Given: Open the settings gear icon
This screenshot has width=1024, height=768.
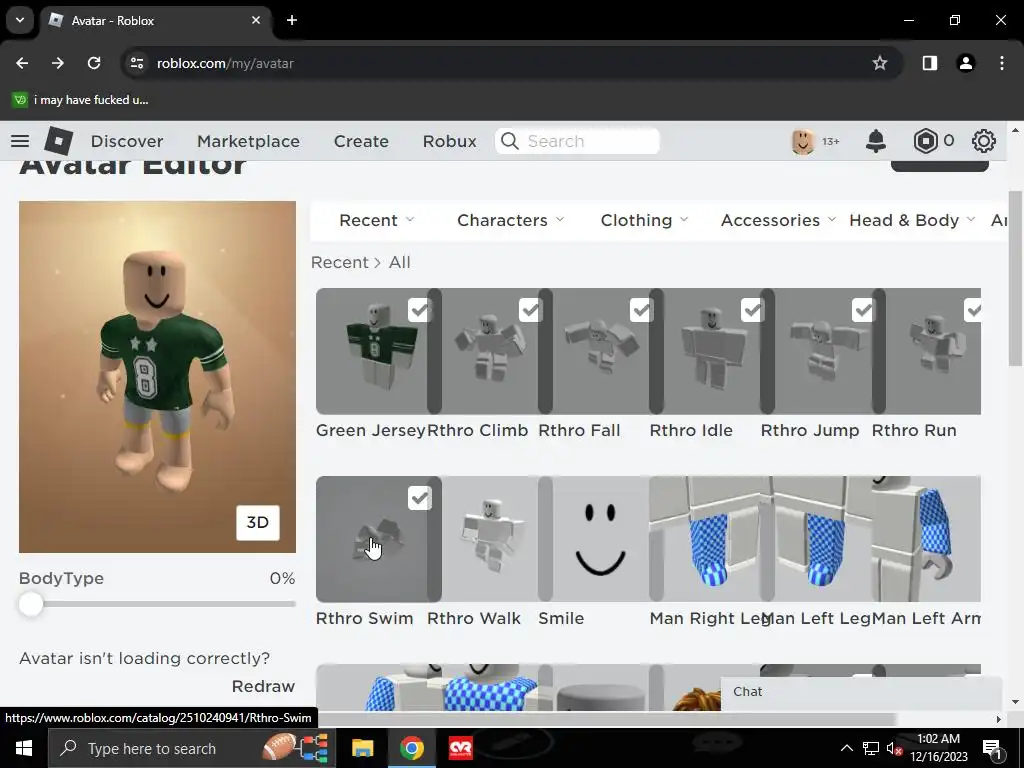Looking at the screenshot, I should tap(984, 141).
